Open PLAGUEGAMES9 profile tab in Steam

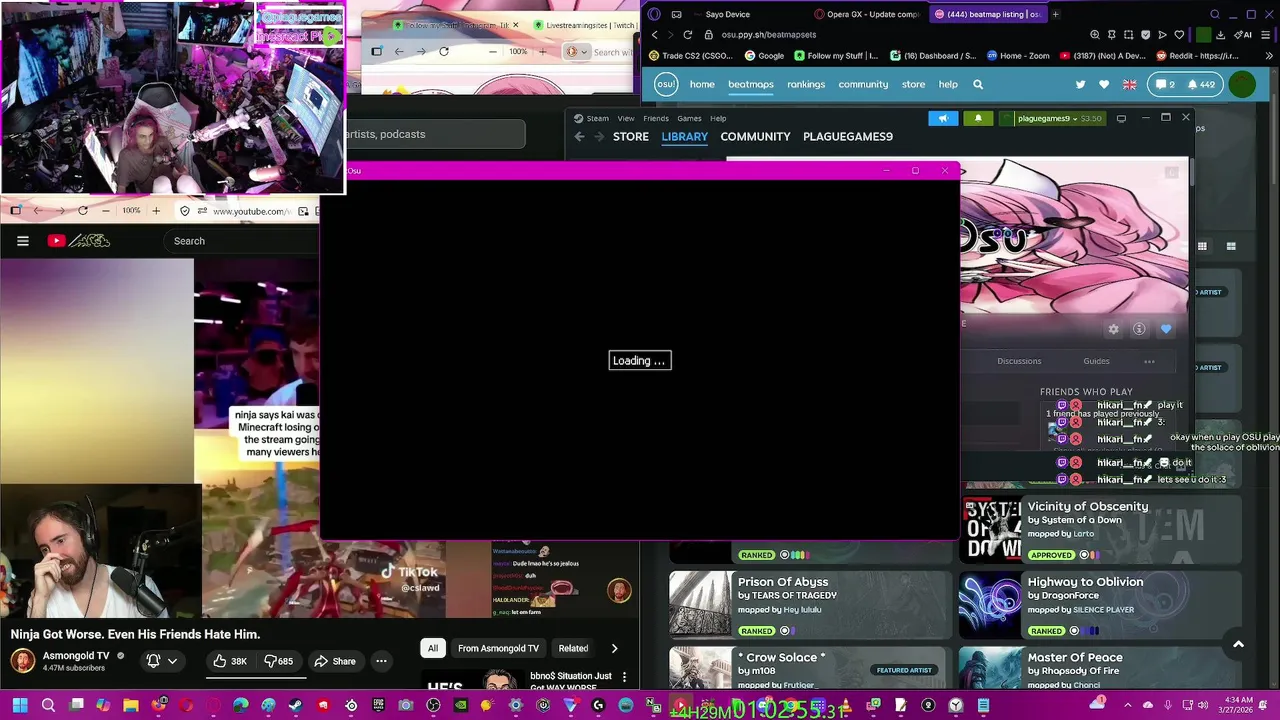point(848,137)
